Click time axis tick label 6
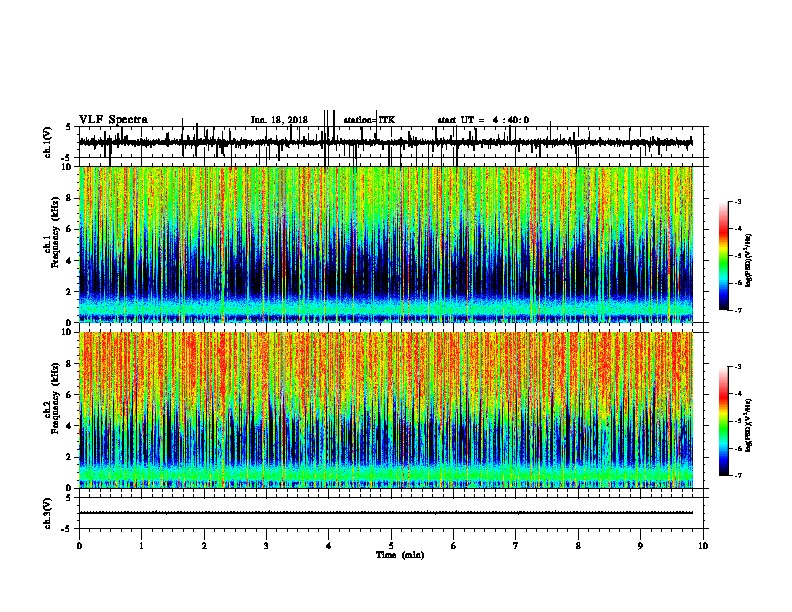 [454, 546]
